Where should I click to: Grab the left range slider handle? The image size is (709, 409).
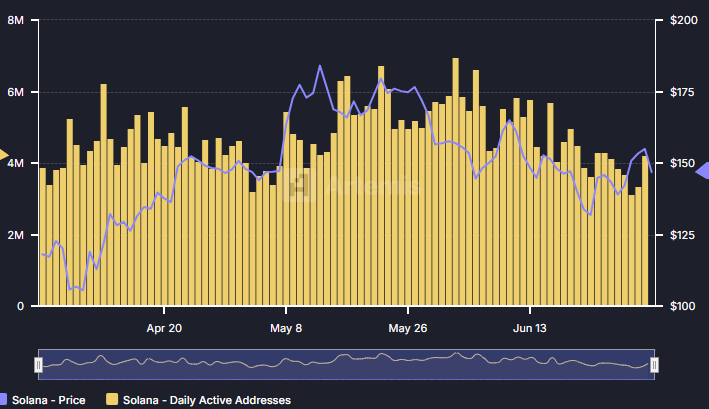(38, 365)
